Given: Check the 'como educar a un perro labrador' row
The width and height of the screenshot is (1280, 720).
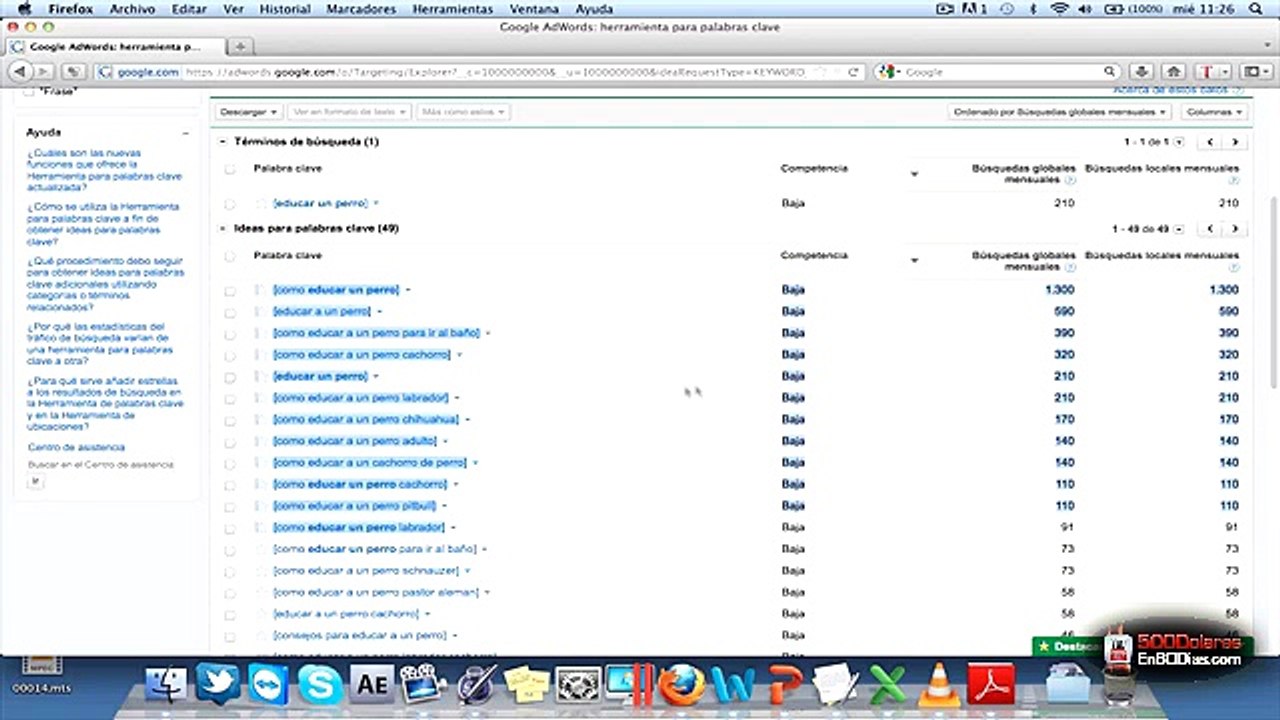Looking at the screenshot, I should [230, 399].
